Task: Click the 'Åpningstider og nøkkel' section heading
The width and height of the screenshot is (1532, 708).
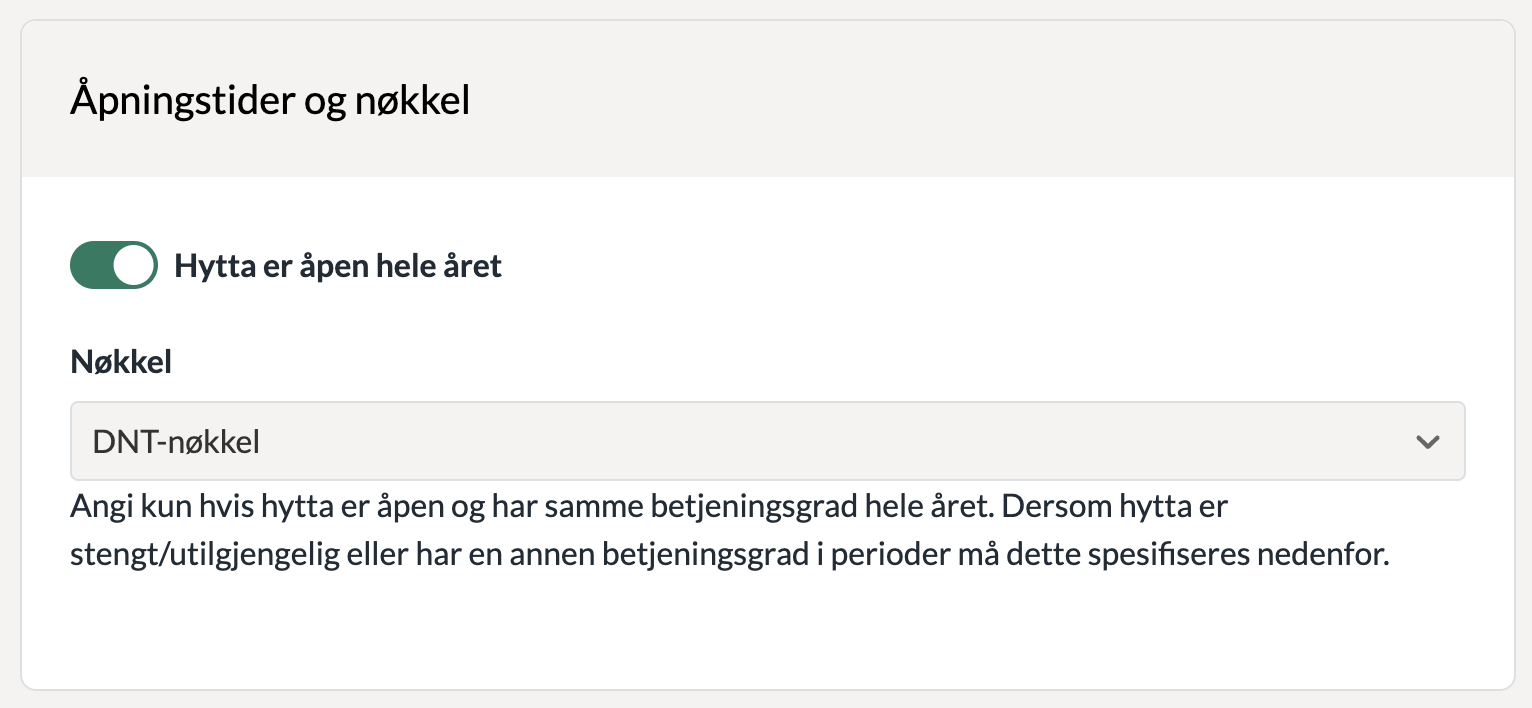Action: click(x=270, y=101)
